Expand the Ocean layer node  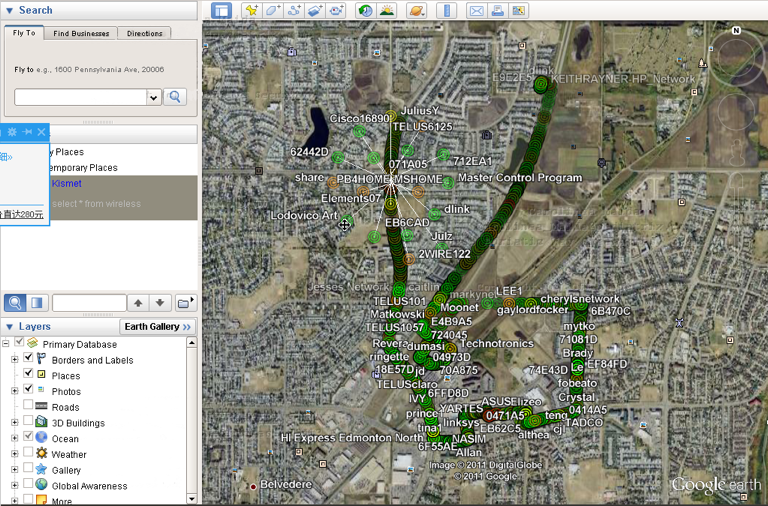pos(14,438)
